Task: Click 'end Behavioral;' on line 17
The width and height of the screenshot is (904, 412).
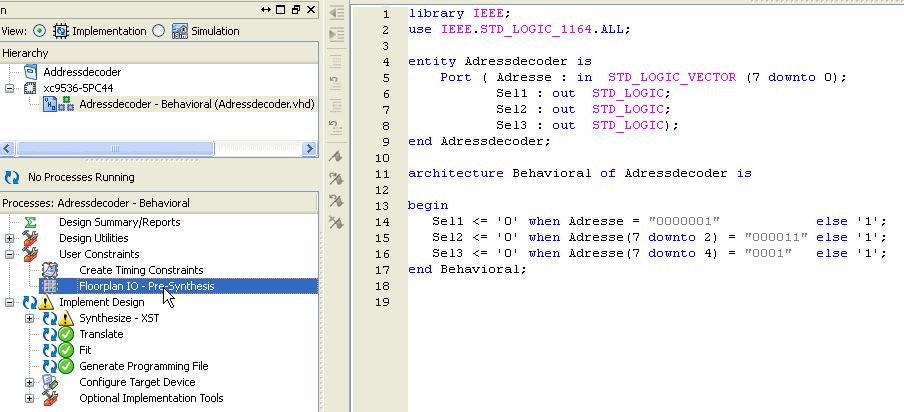Action: click(x=468, y=269)
